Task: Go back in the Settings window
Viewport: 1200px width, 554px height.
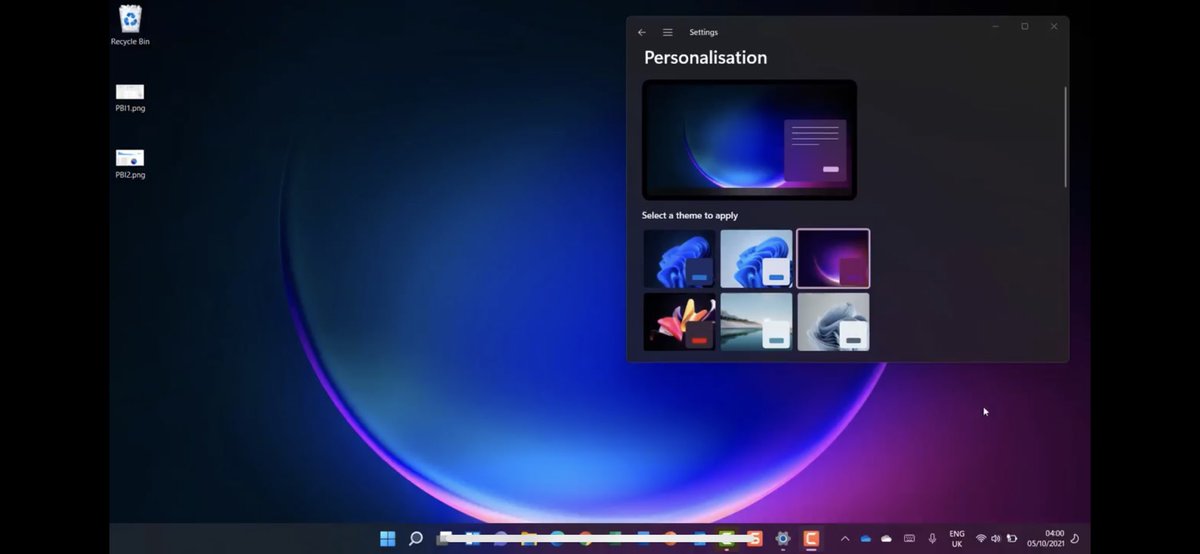Action: (642, 32)
